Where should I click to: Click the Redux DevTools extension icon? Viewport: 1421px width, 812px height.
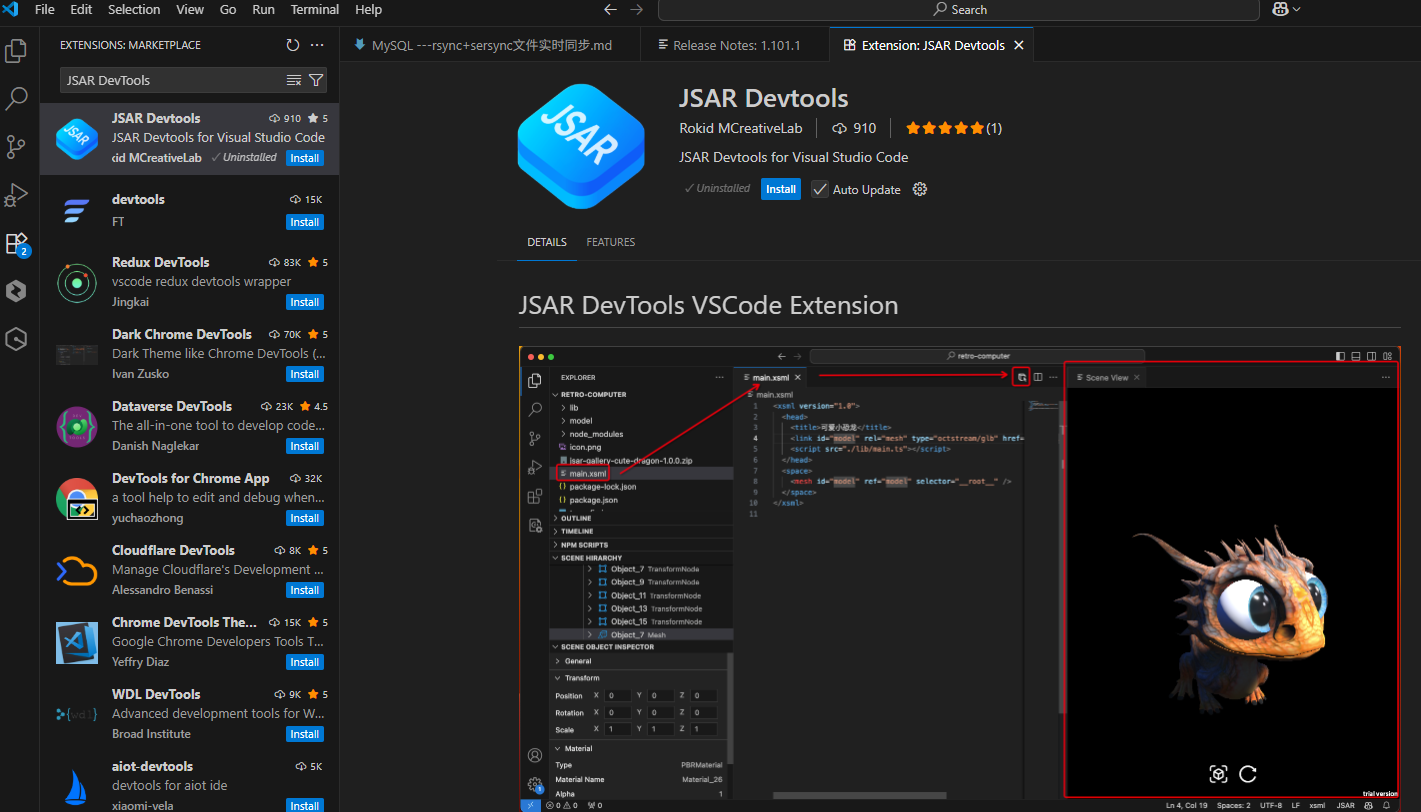pyautogui.click(x=77, y=283)
